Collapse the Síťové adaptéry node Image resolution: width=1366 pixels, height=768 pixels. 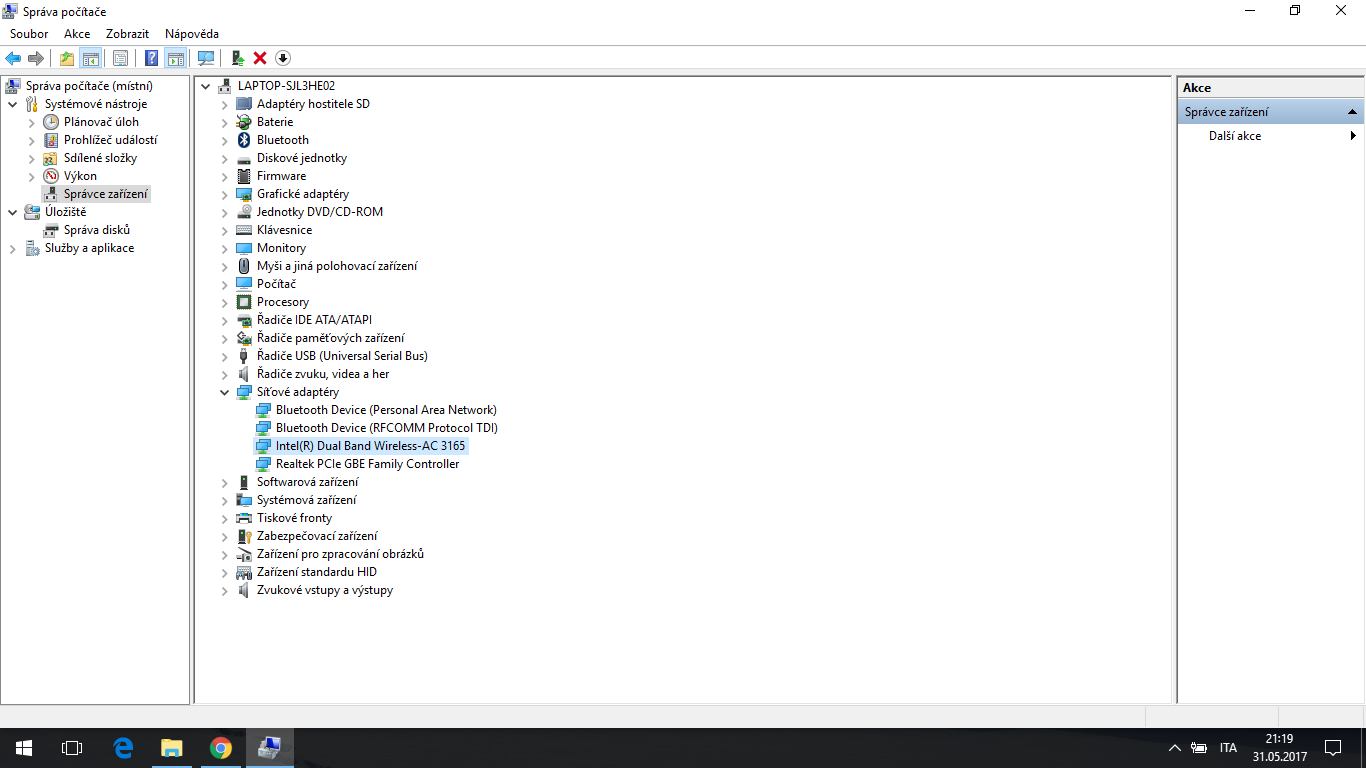coord(225,392)
